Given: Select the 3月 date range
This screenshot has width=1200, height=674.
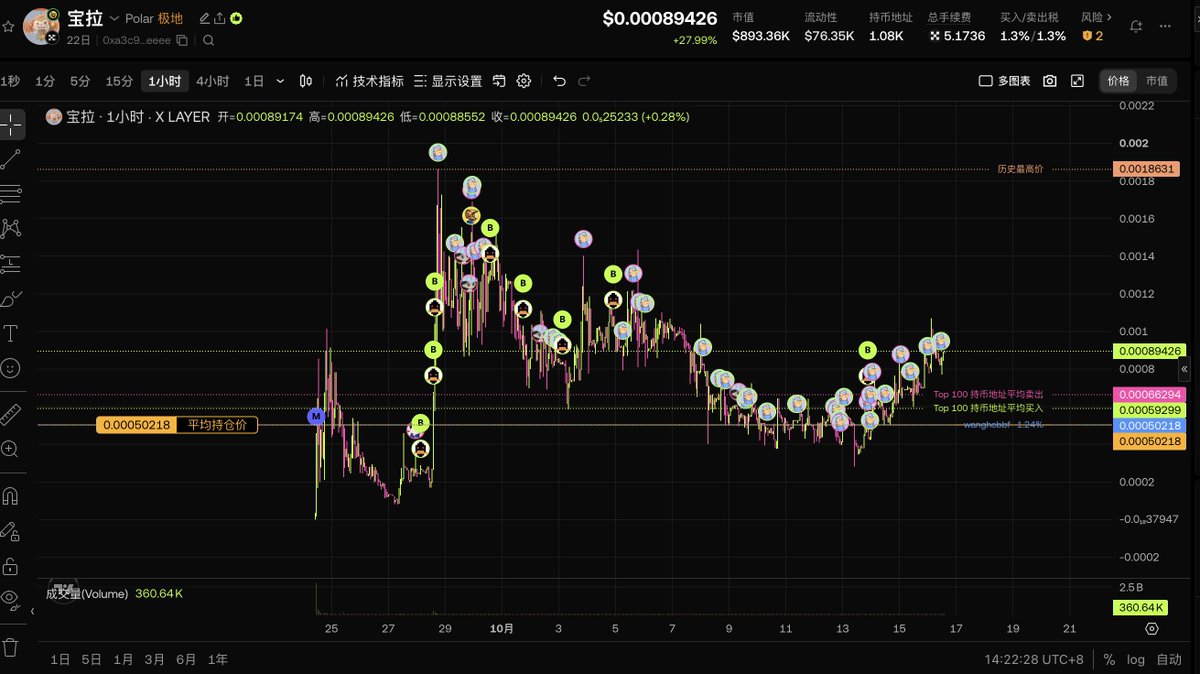Looking at the screenshot, I should click(155, 660).
